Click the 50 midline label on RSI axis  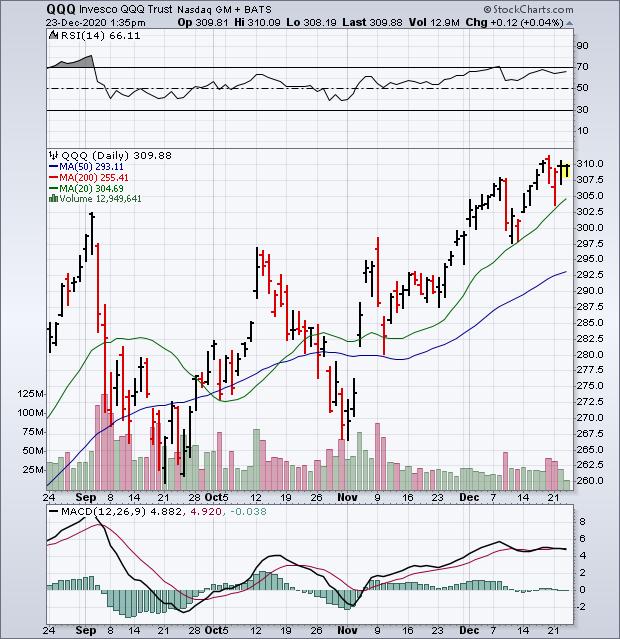tap(582, 88)
